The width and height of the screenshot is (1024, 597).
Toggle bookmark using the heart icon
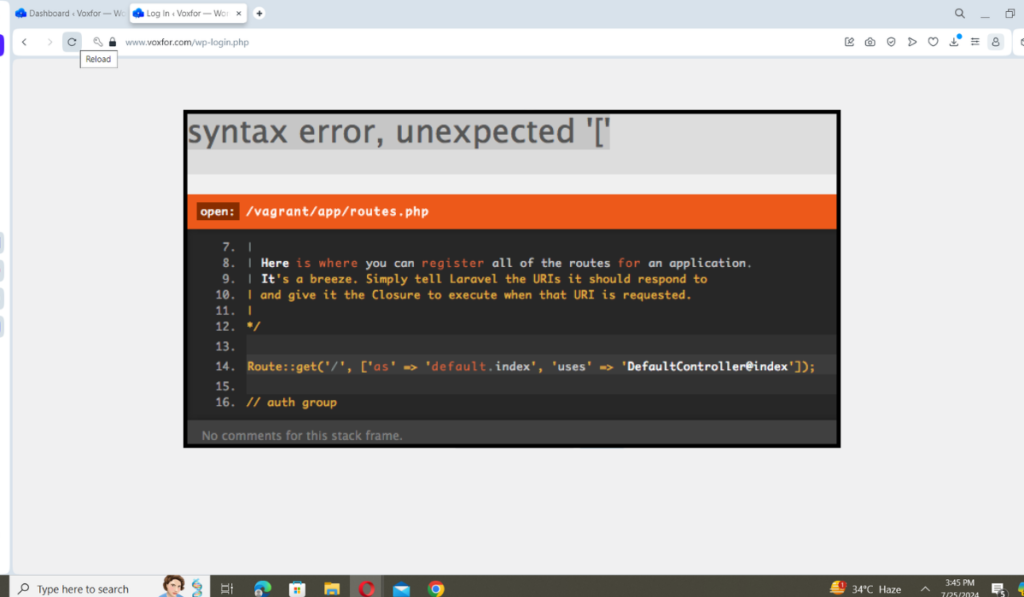[x=932, y=42]
